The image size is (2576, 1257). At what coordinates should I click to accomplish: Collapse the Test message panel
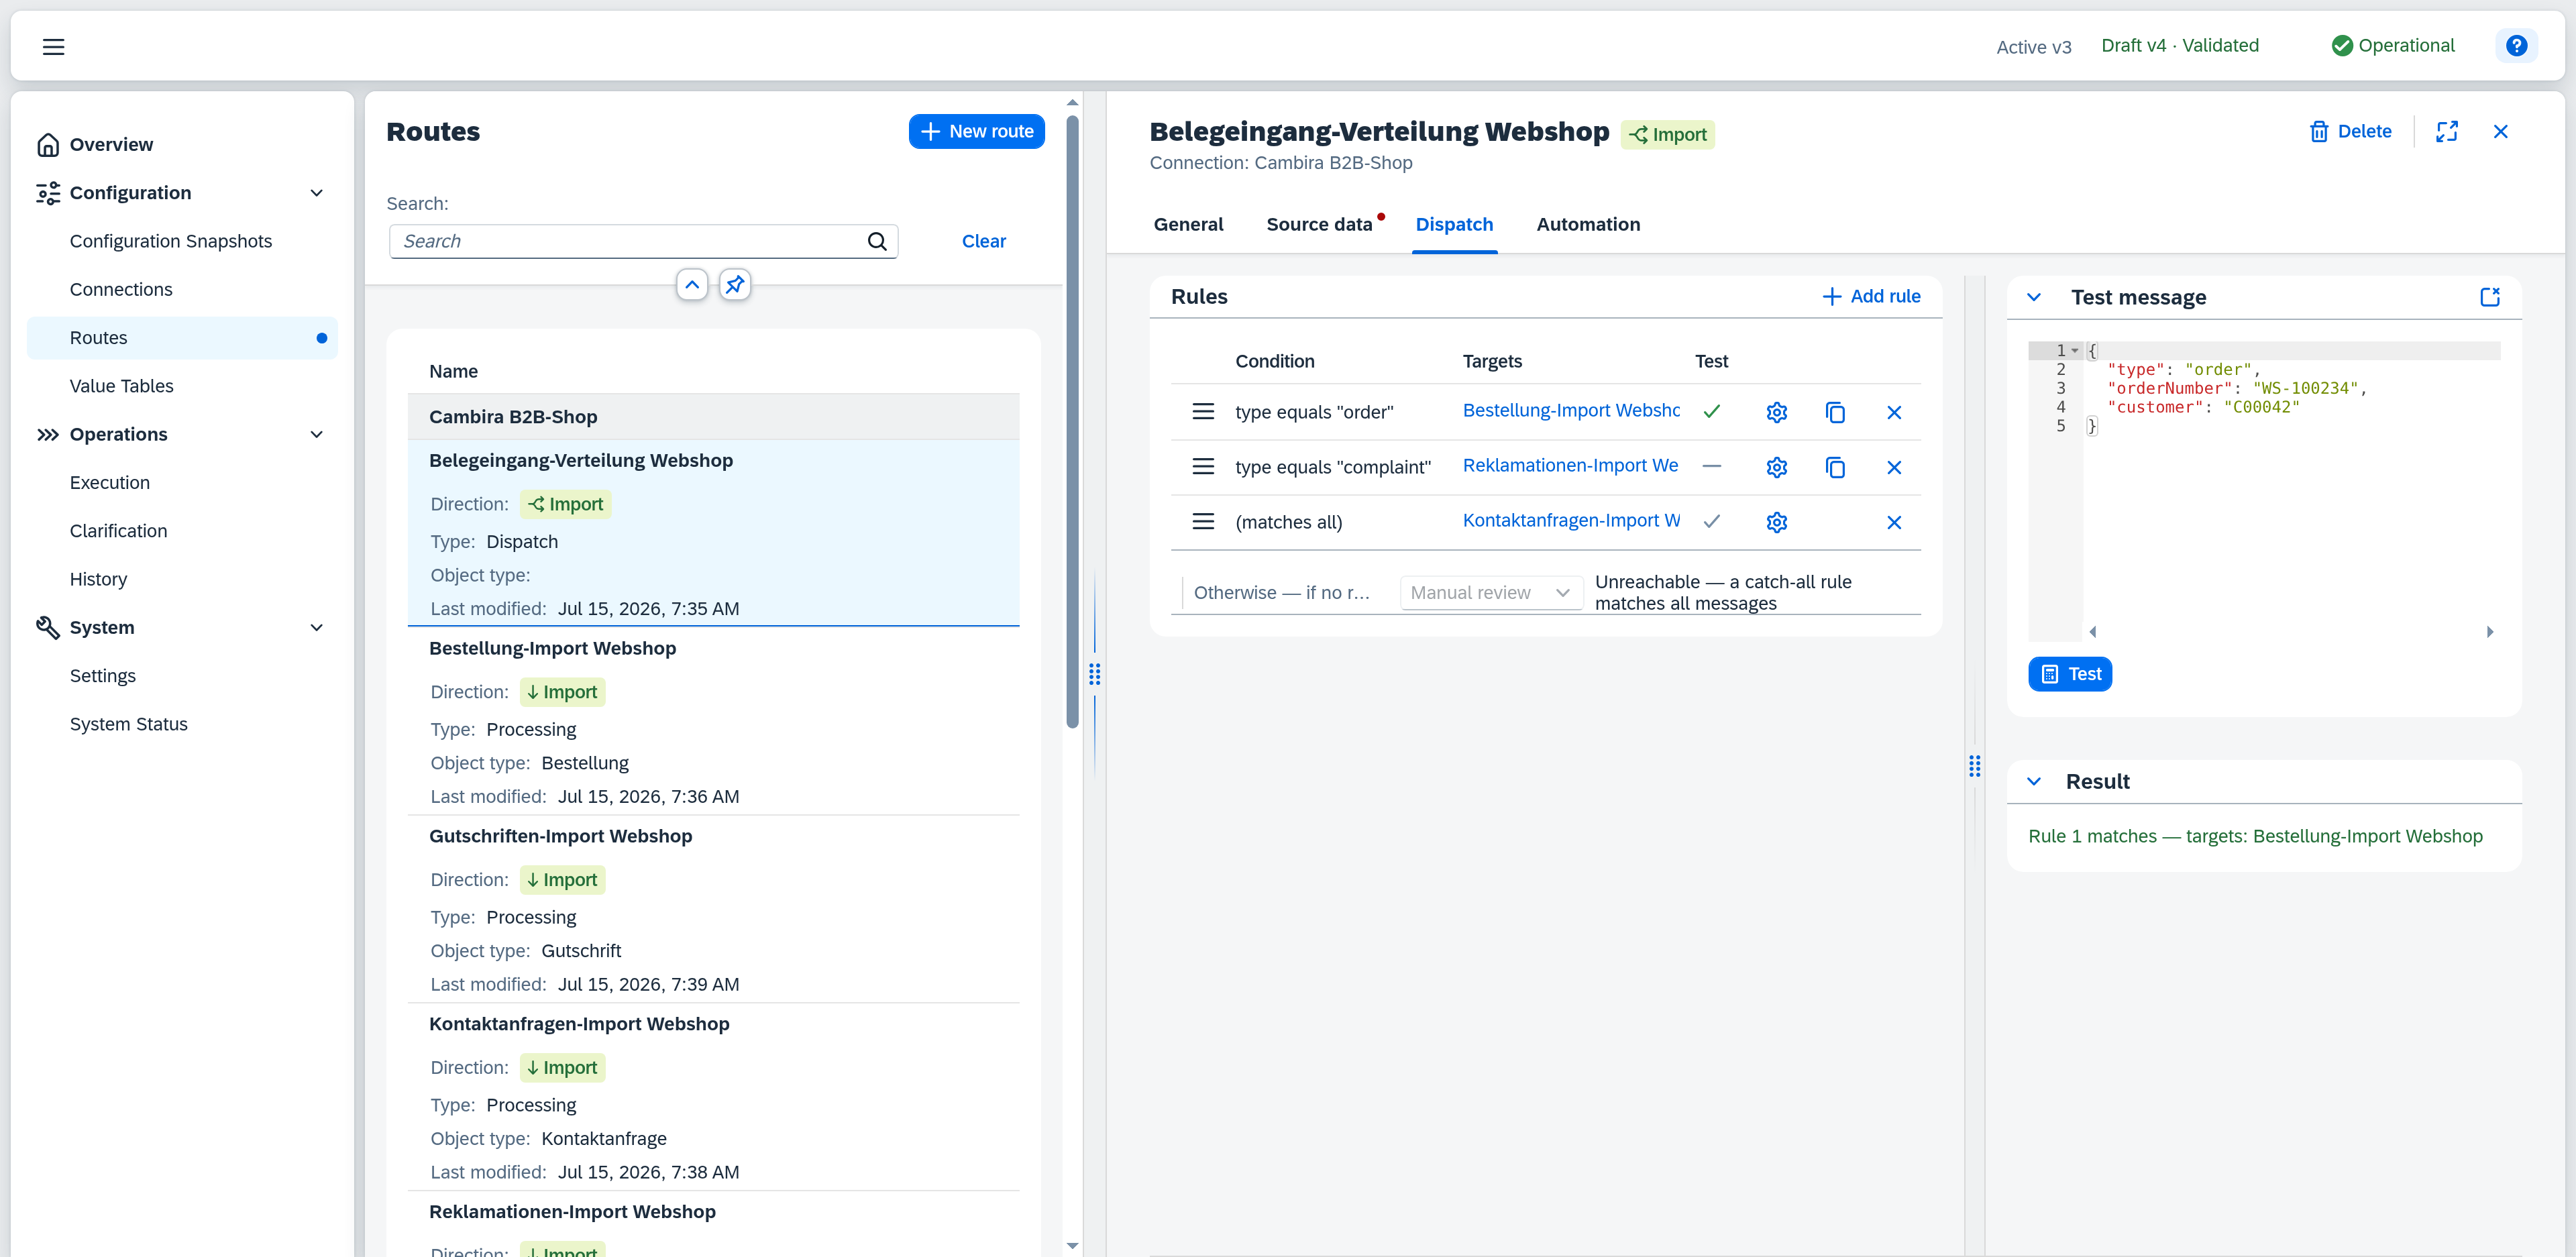pyautogui.click(x=2034, y=297)
